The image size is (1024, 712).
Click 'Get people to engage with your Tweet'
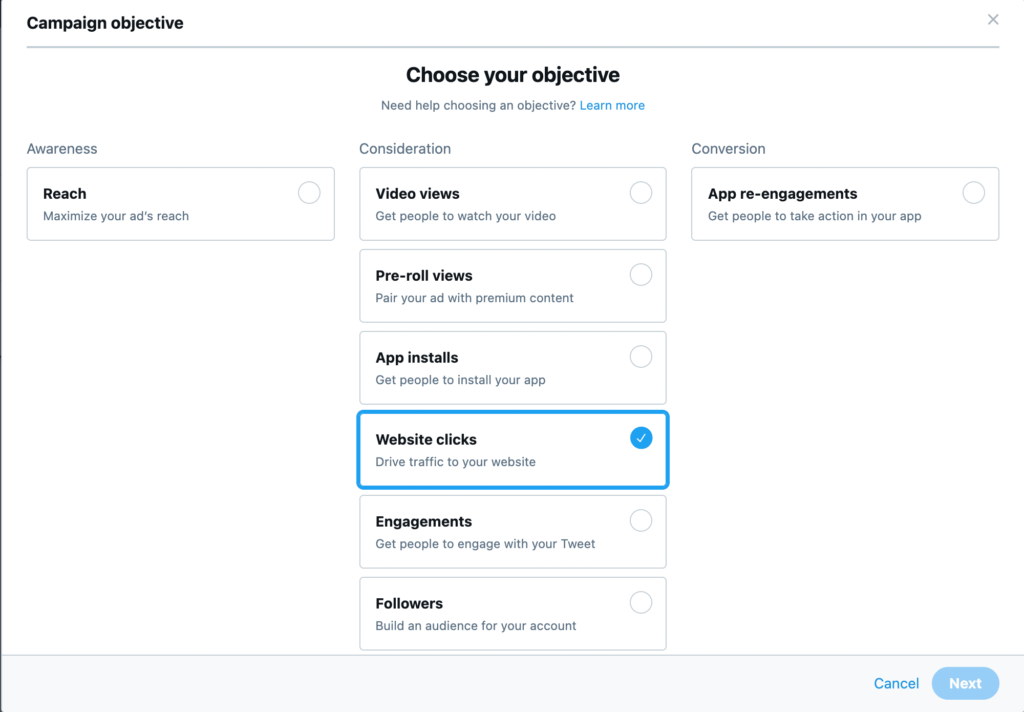pyautogui.click(x=485, y=544)
